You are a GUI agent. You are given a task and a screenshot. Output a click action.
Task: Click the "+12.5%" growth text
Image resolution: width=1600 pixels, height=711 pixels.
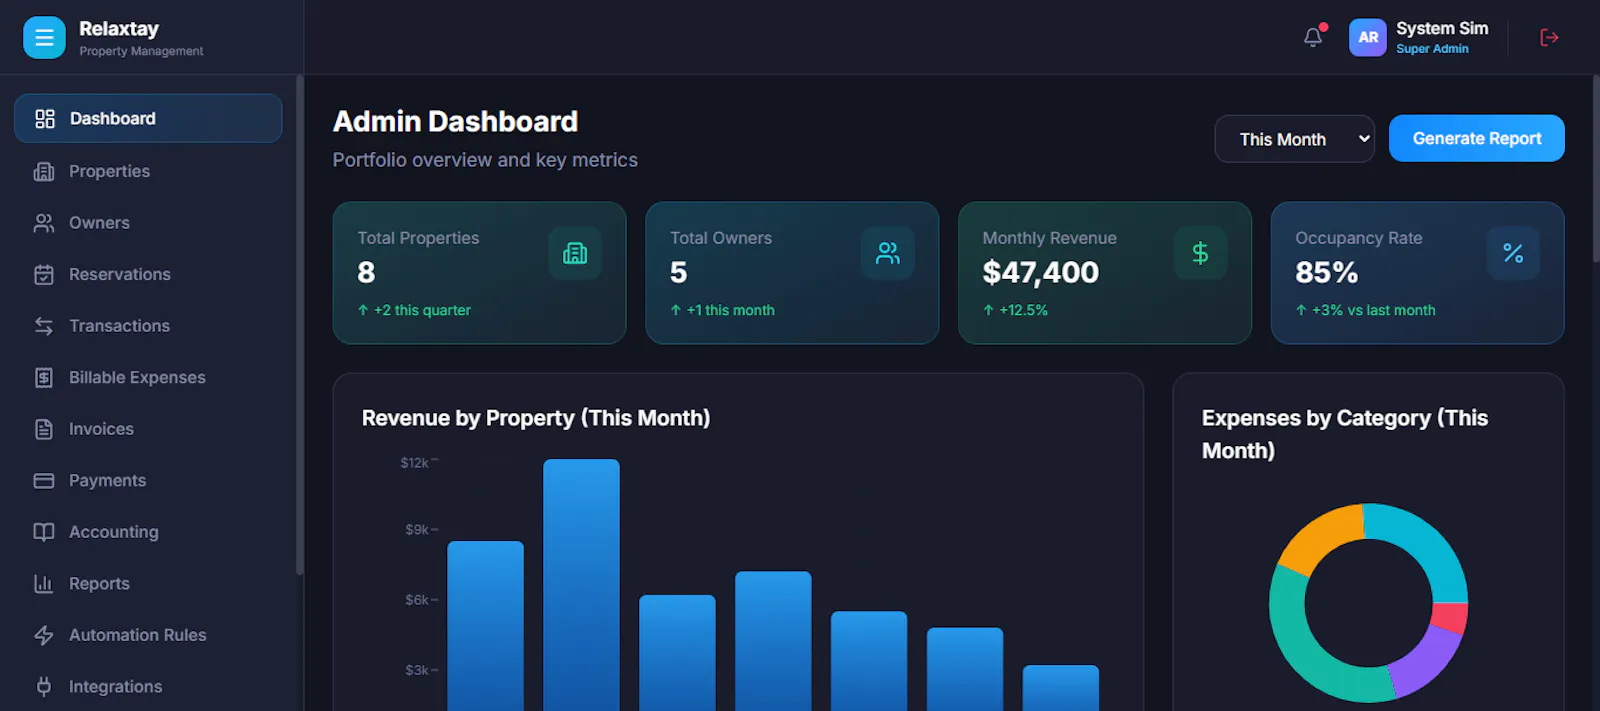1023,311
